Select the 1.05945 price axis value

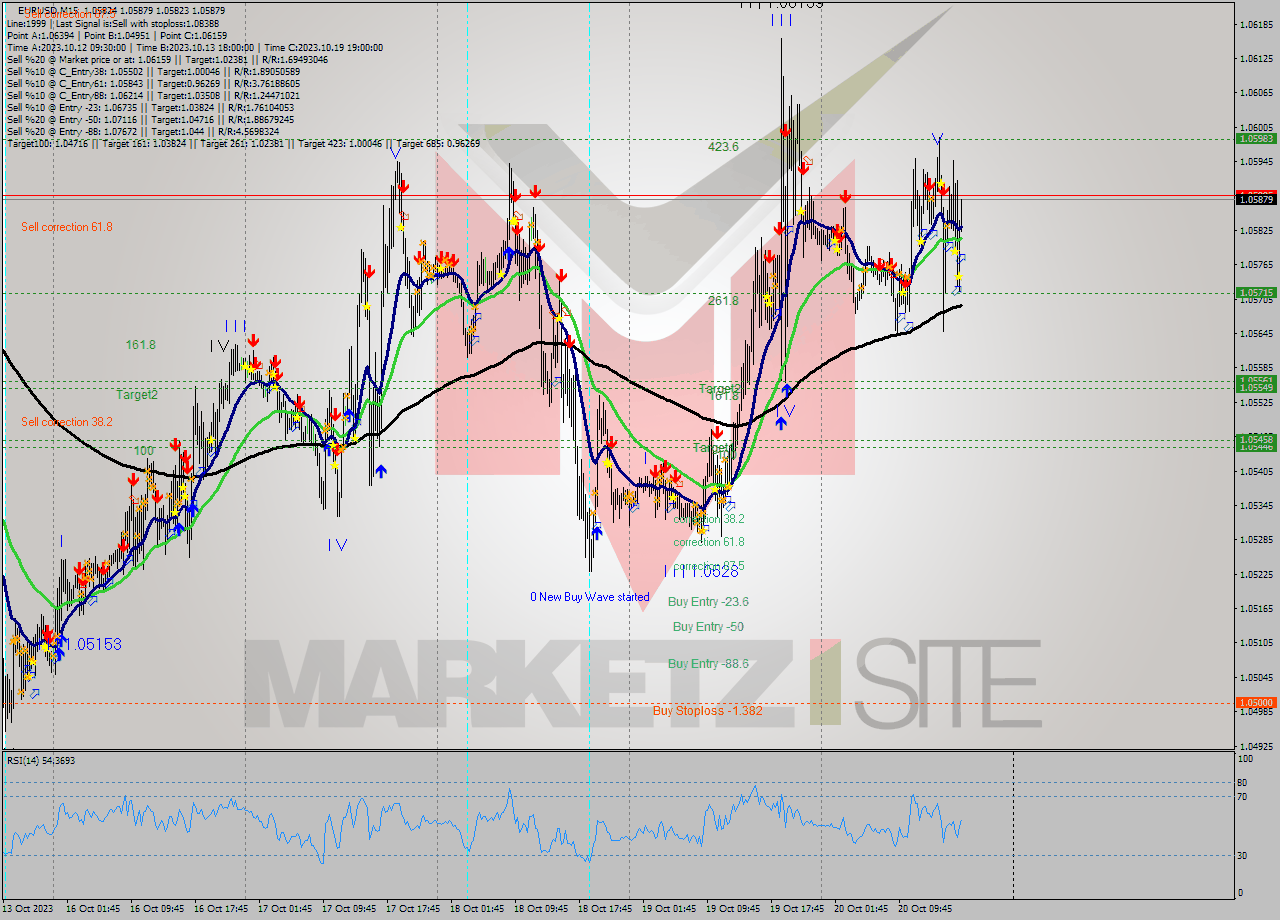point(1255,161)
